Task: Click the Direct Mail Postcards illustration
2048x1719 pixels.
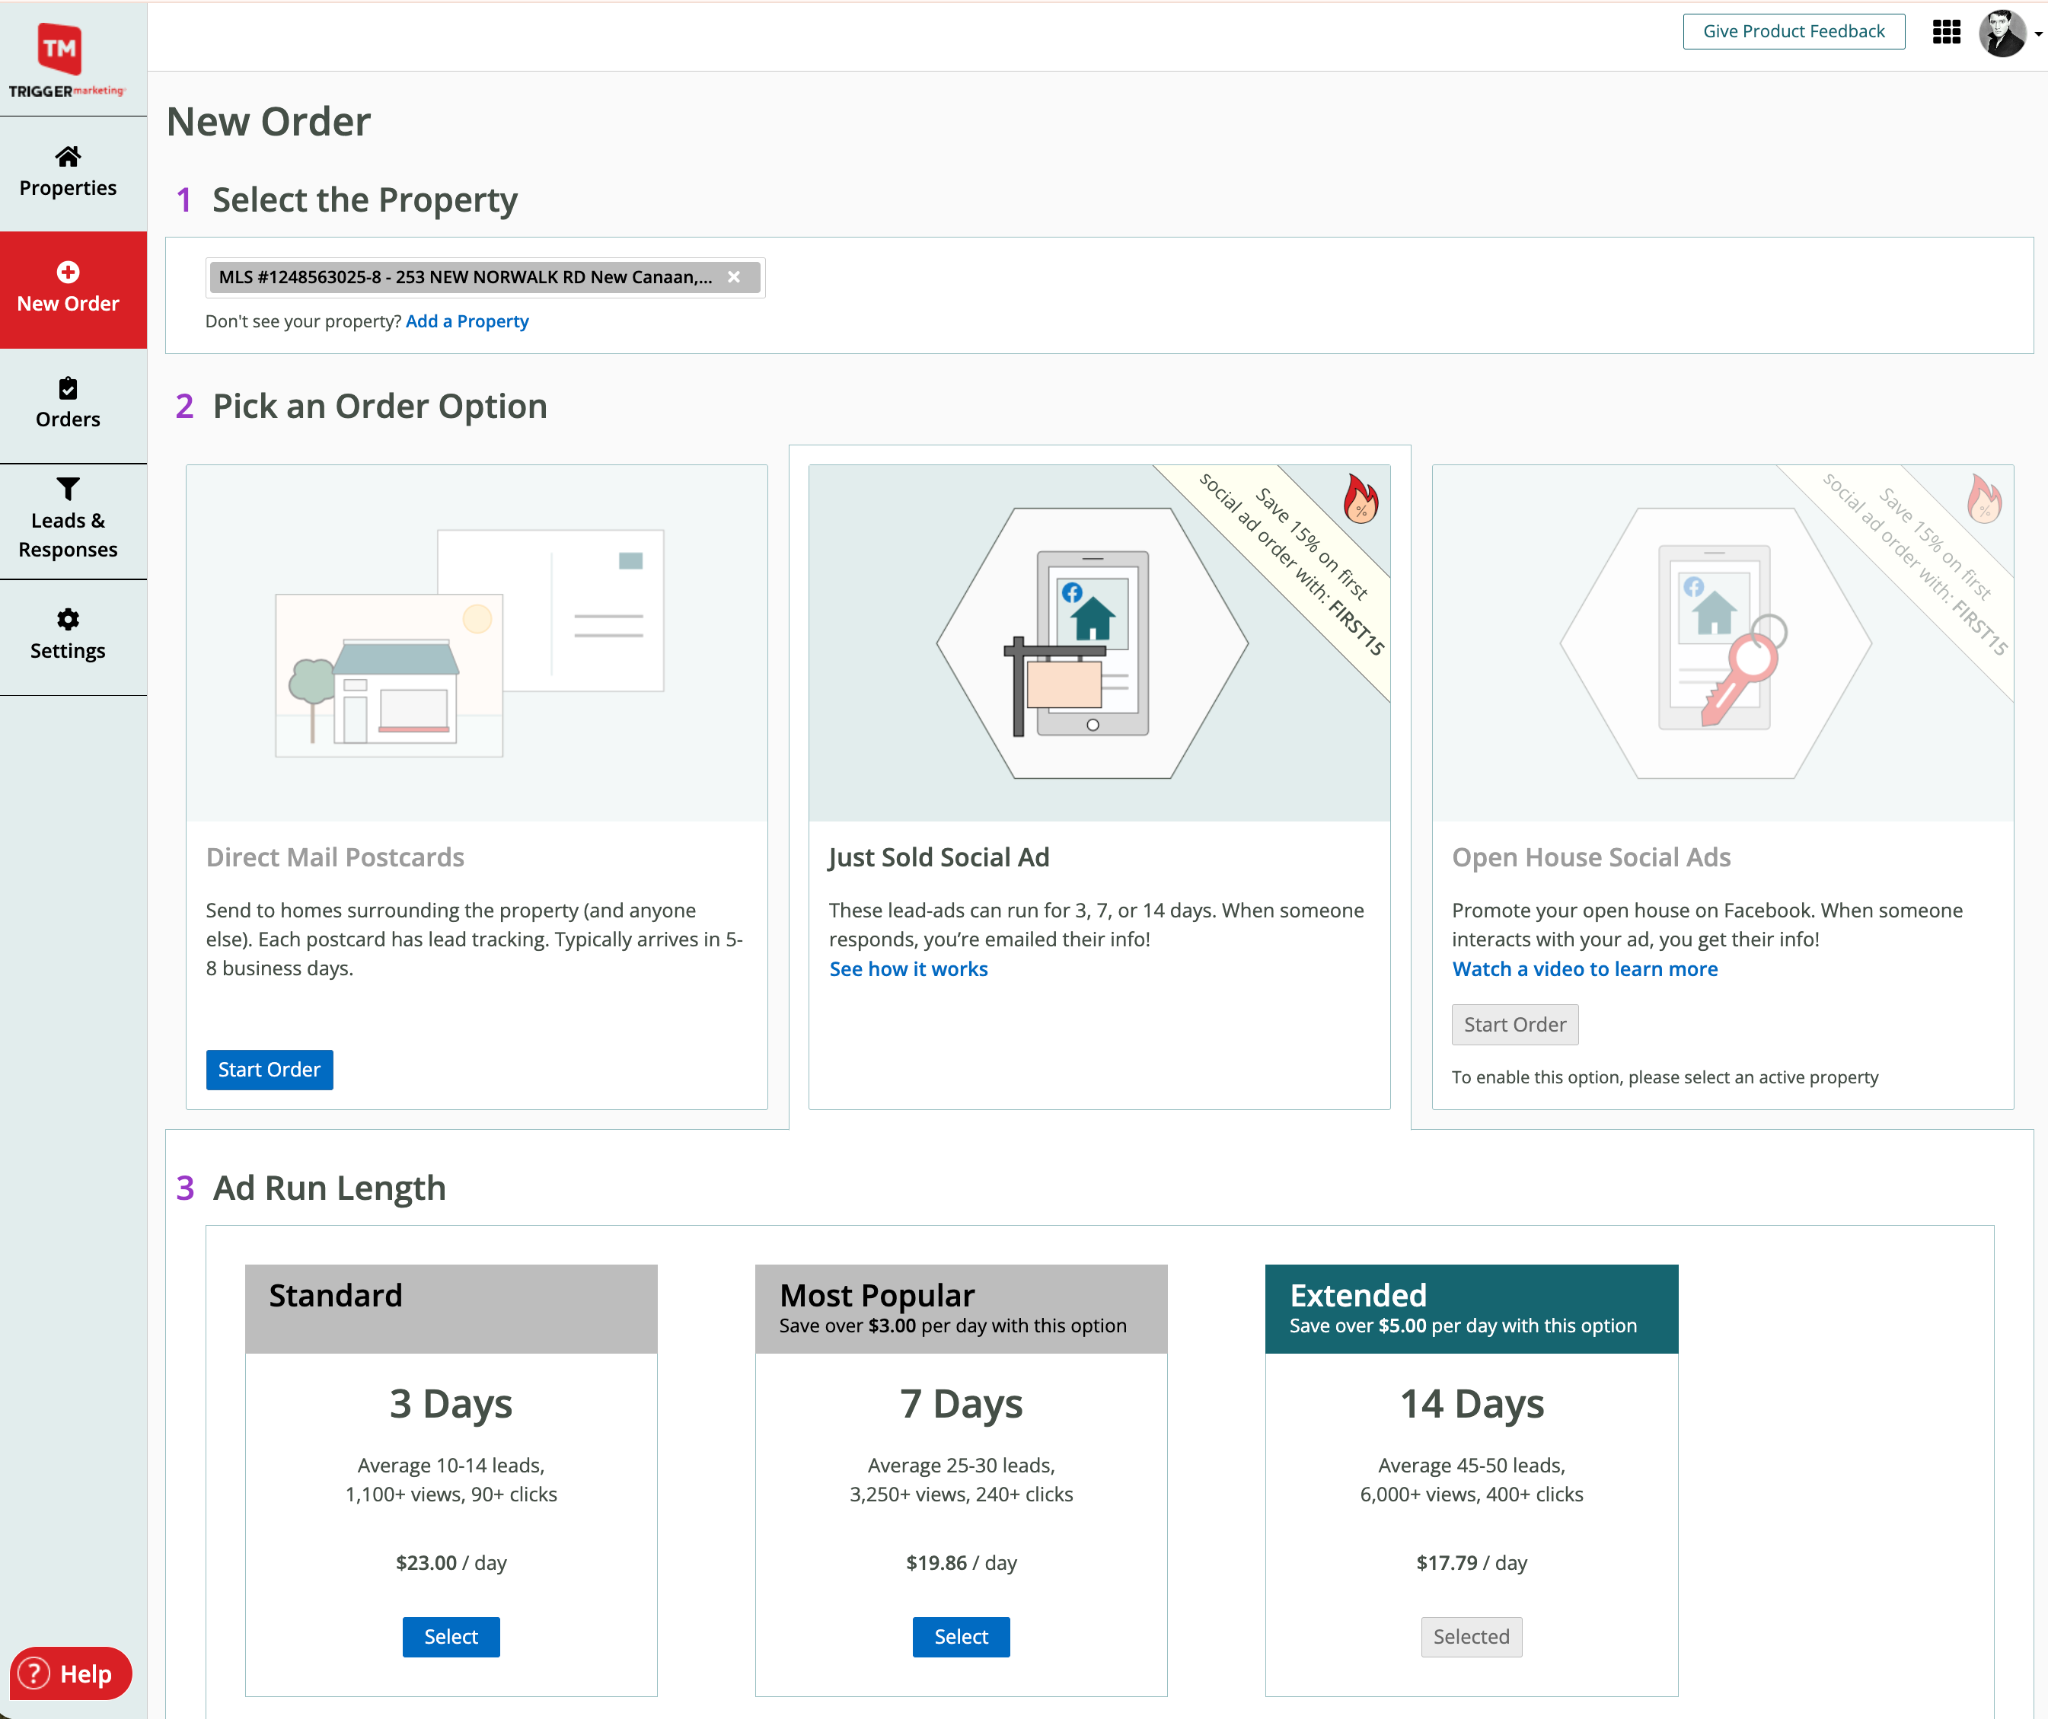Action: [x=477, y=643]
